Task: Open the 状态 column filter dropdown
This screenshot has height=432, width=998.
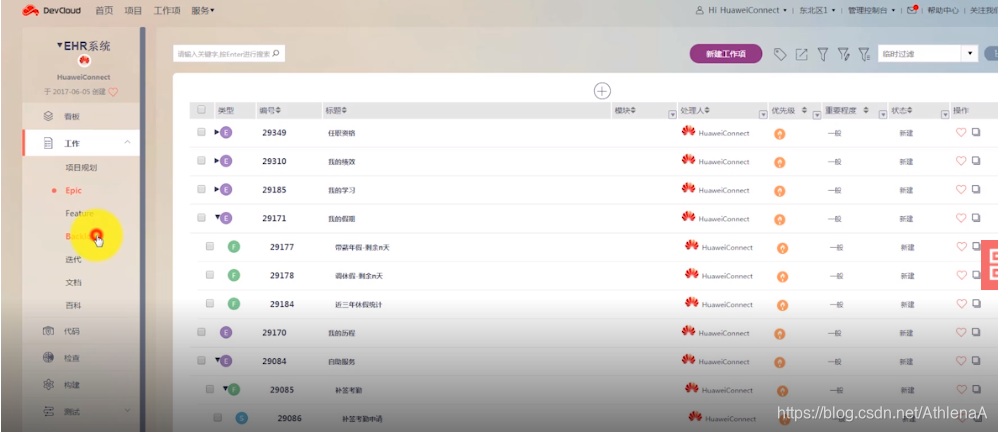Action: tap(945, 114)
